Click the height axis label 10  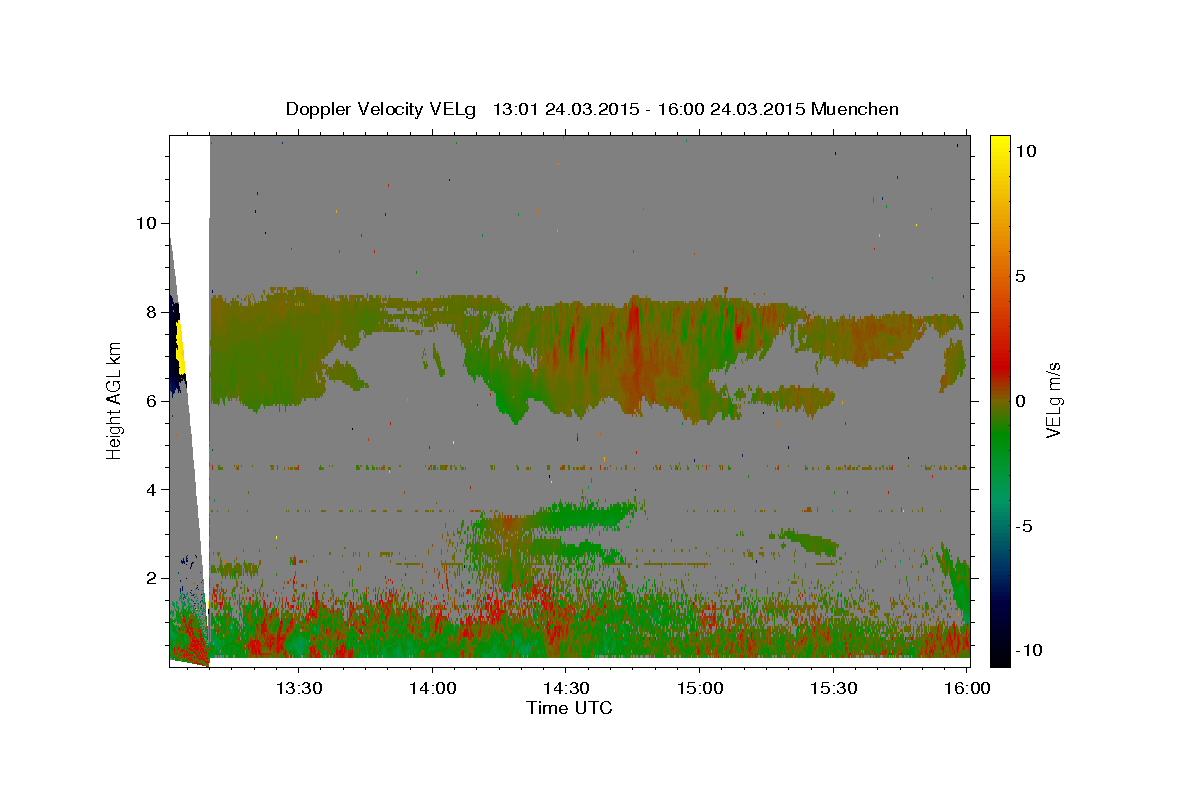coord(149,223)
